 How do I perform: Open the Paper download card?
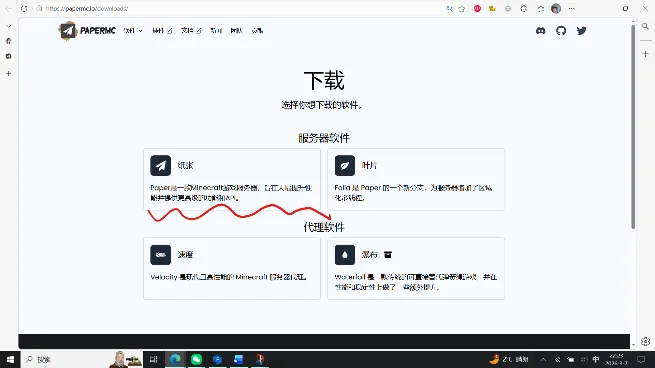[x=232, y=179]
